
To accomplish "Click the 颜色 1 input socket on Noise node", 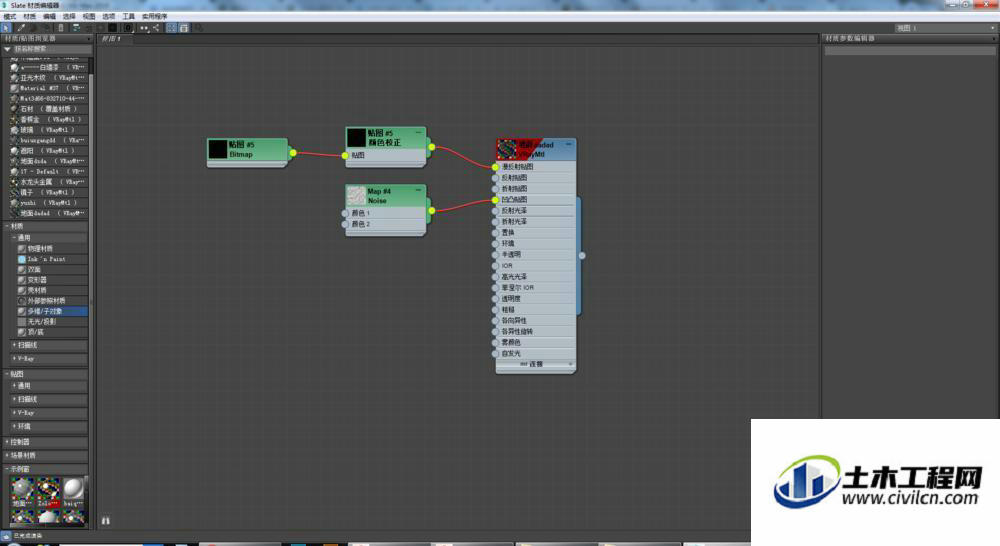I will point(345,213).
